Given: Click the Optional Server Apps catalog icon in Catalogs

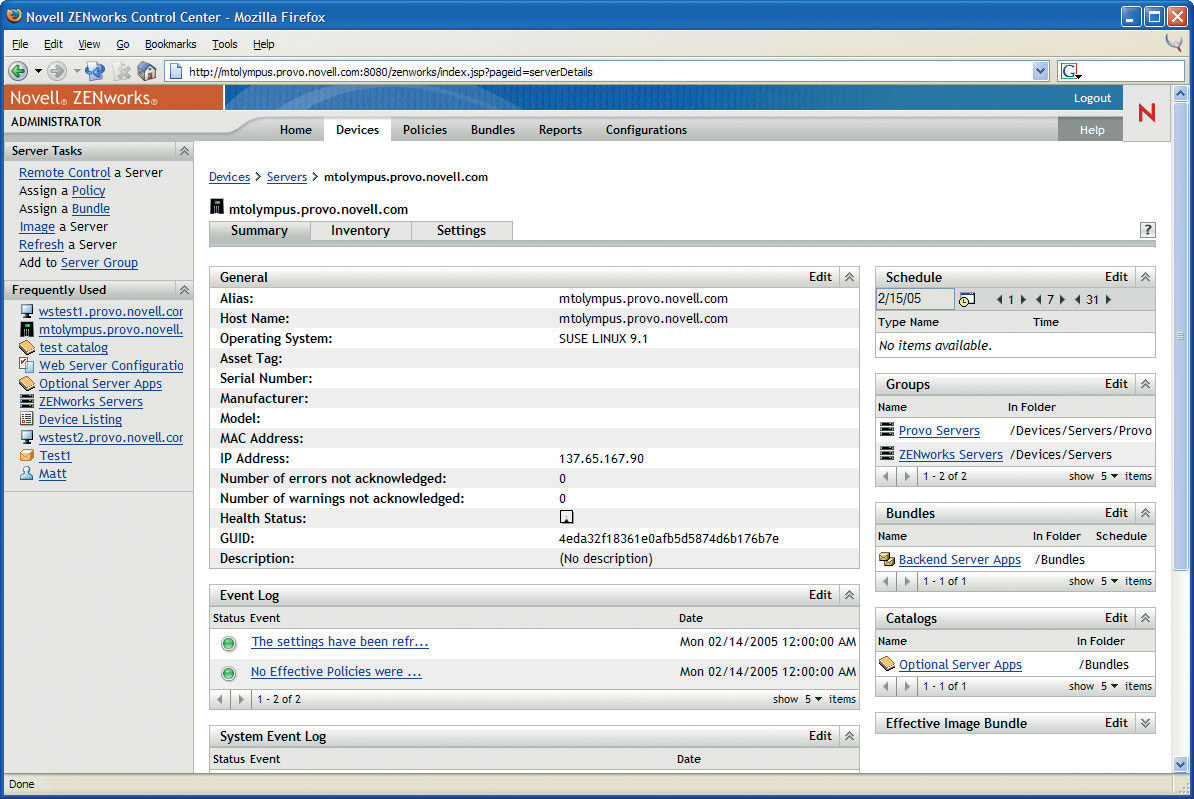Looking at the screenshot, I should pos(887,664).
